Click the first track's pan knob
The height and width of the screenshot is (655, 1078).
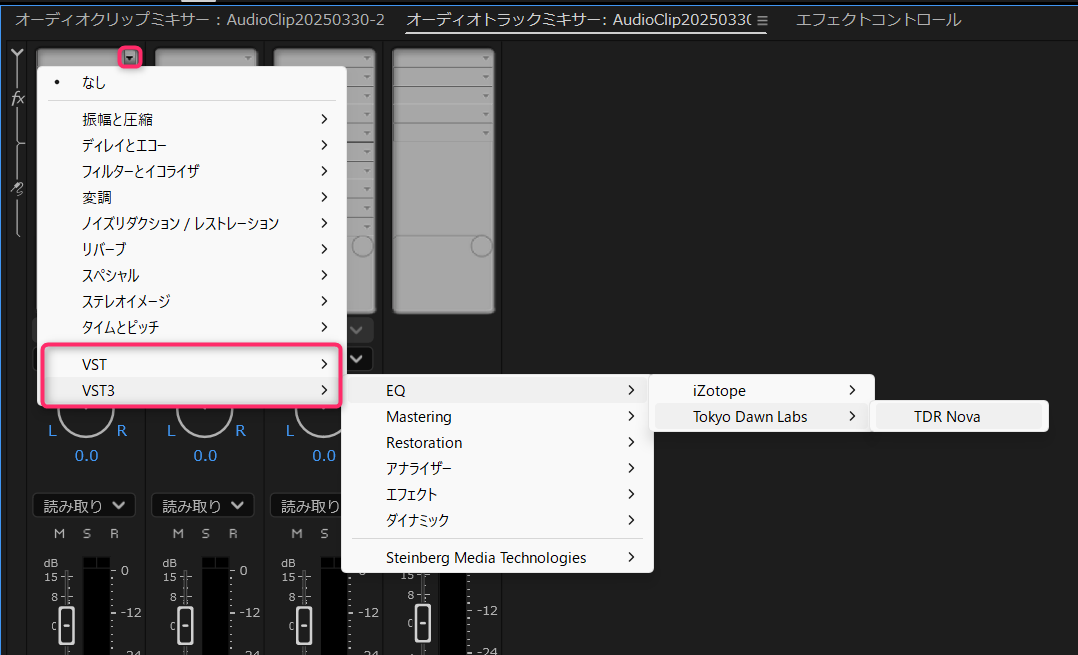click(x=86, y=418)
